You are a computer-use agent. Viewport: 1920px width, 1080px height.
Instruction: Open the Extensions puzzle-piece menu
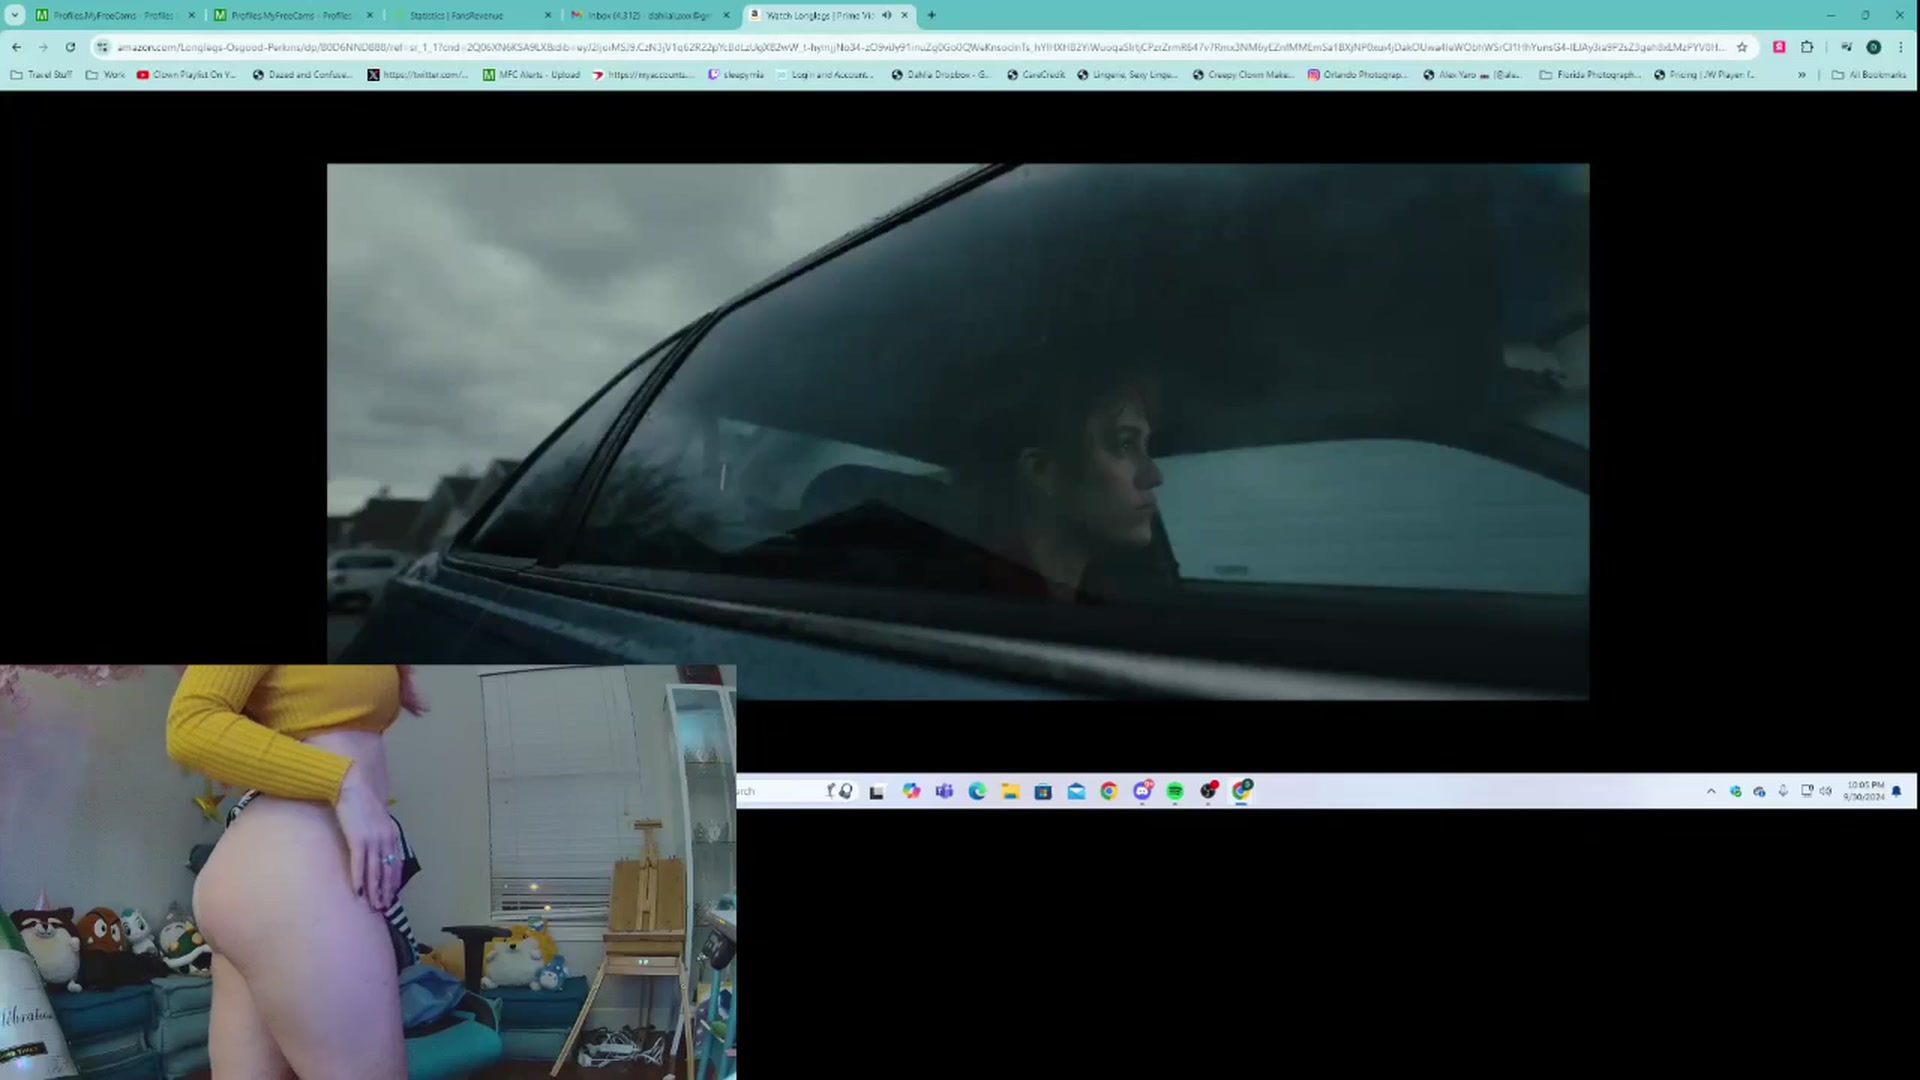(1807, 47)
